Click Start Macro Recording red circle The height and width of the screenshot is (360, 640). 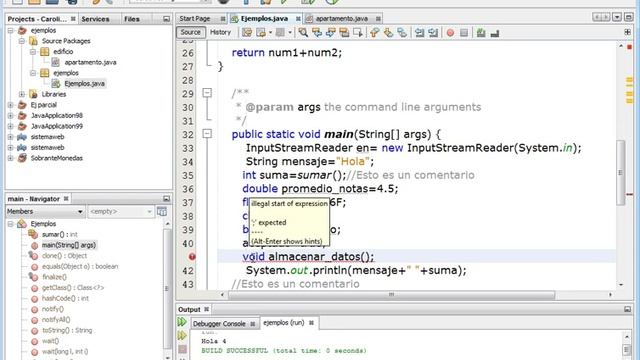(x=450, y=33)
